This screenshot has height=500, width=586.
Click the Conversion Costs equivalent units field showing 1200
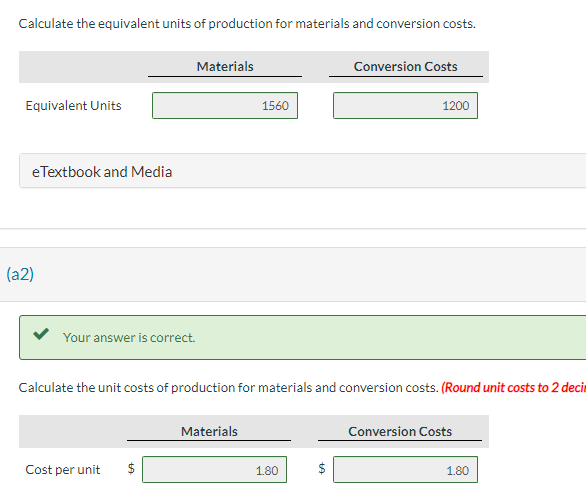point(405,105)
